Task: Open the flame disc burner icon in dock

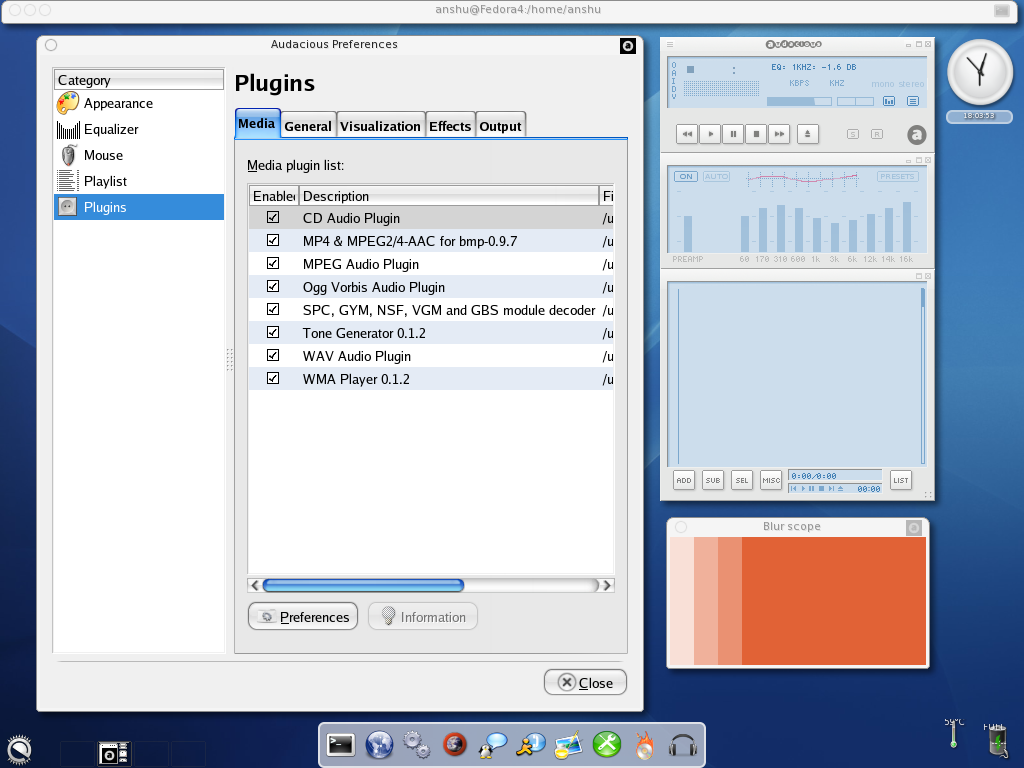Action: (x=645, y=745)
